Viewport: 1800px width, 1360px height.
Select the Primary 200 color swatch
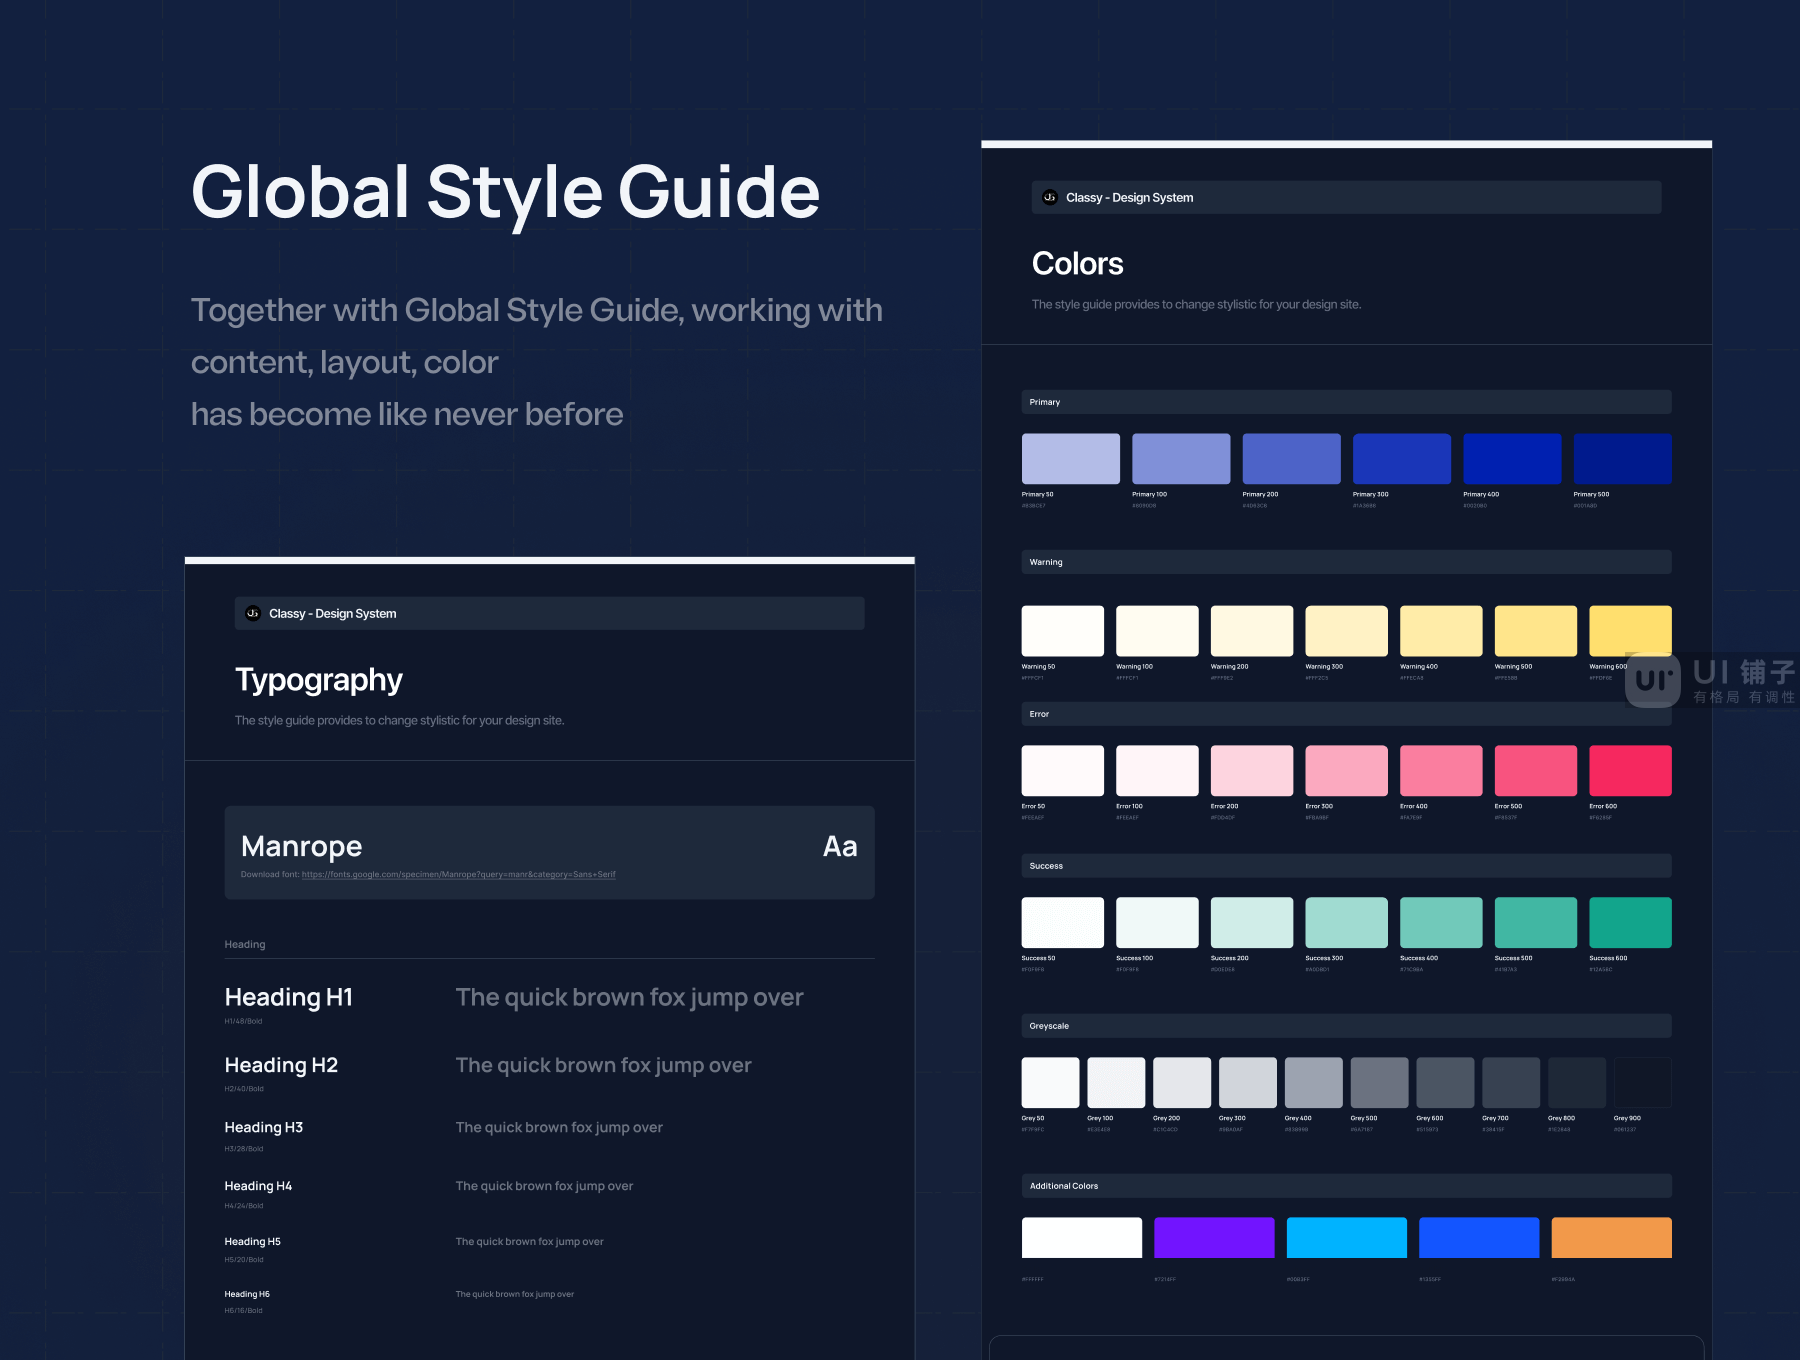(1291, 459)
